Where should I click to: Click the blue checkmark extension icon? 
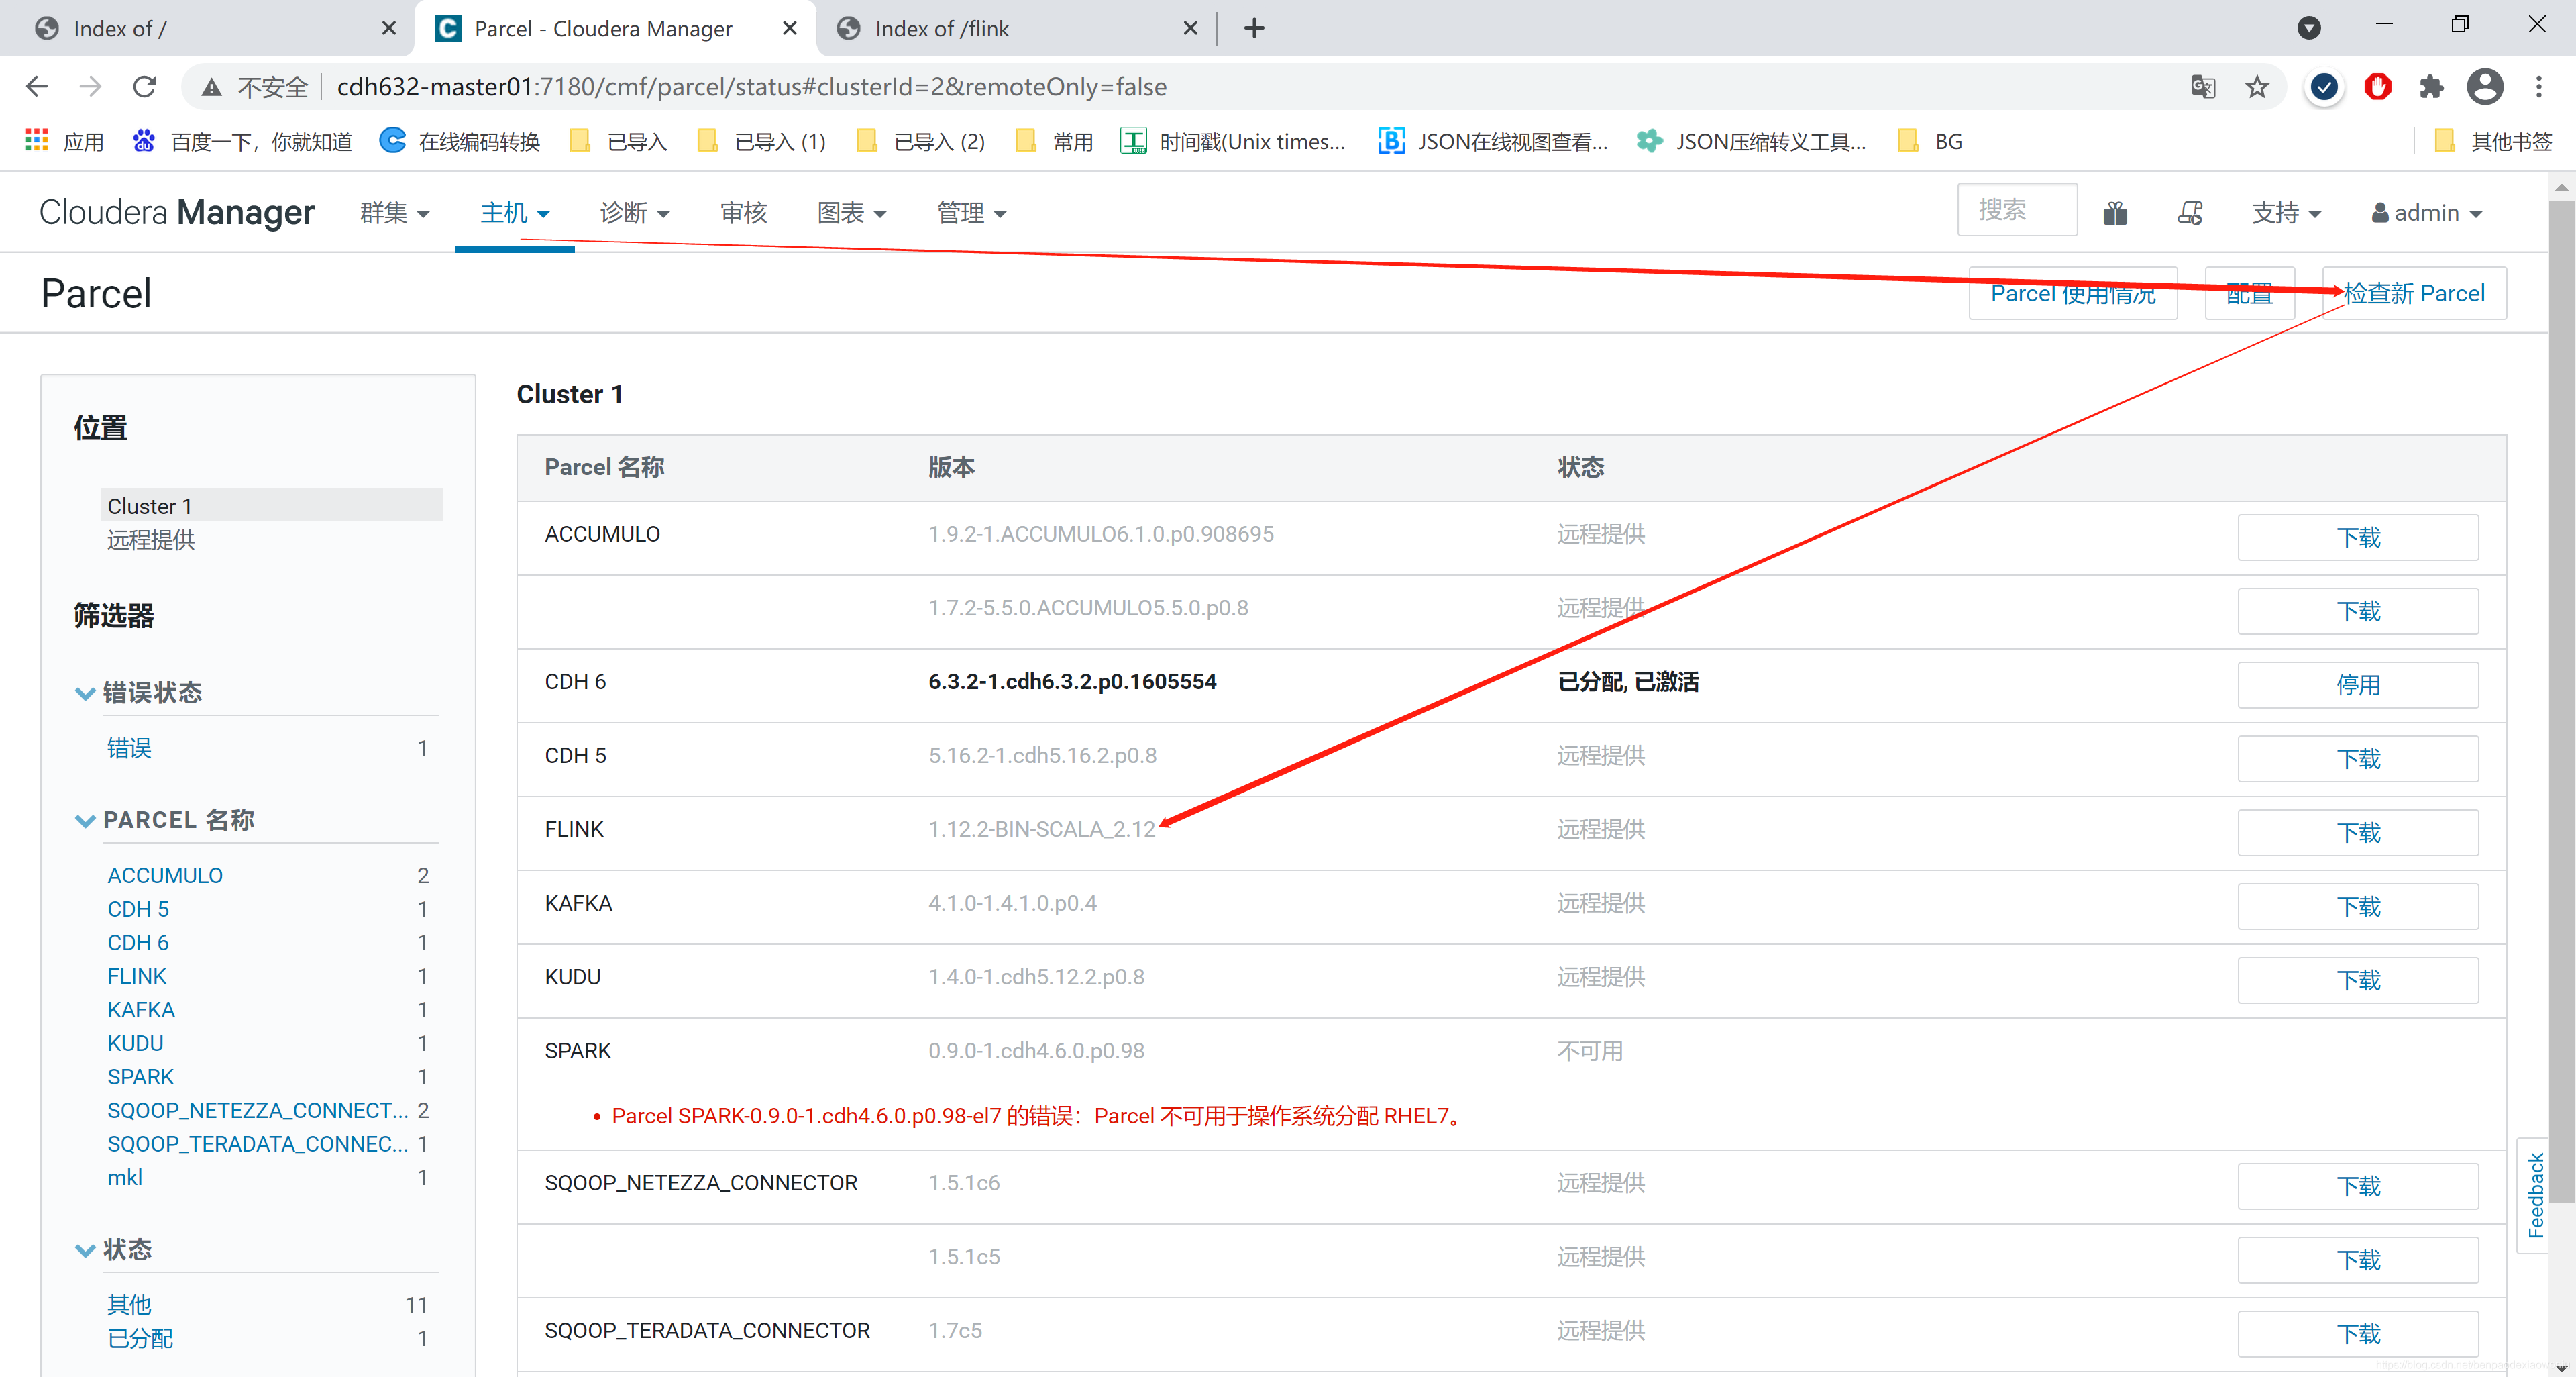click(x=2324, y=87)
